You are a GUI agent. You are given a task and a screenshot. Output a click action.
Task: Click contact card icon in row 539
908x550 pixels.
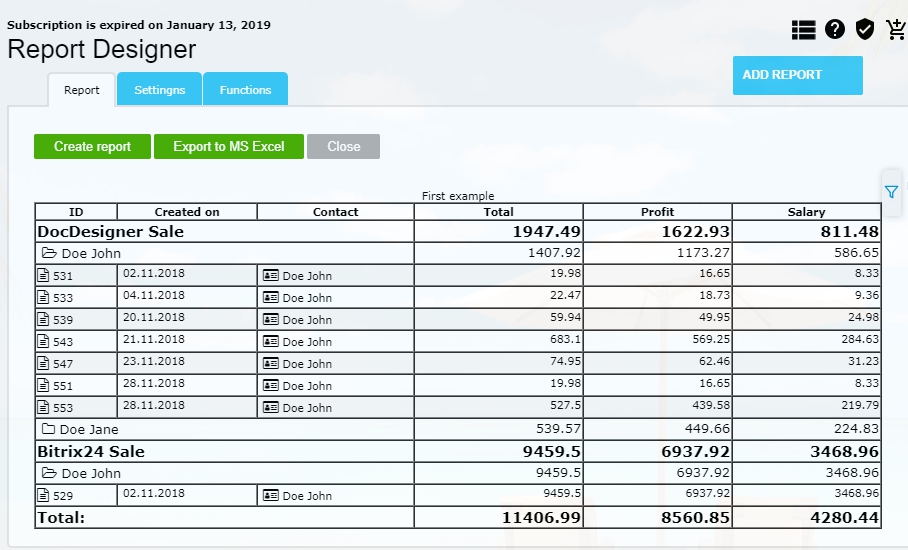tap(270, 319)
